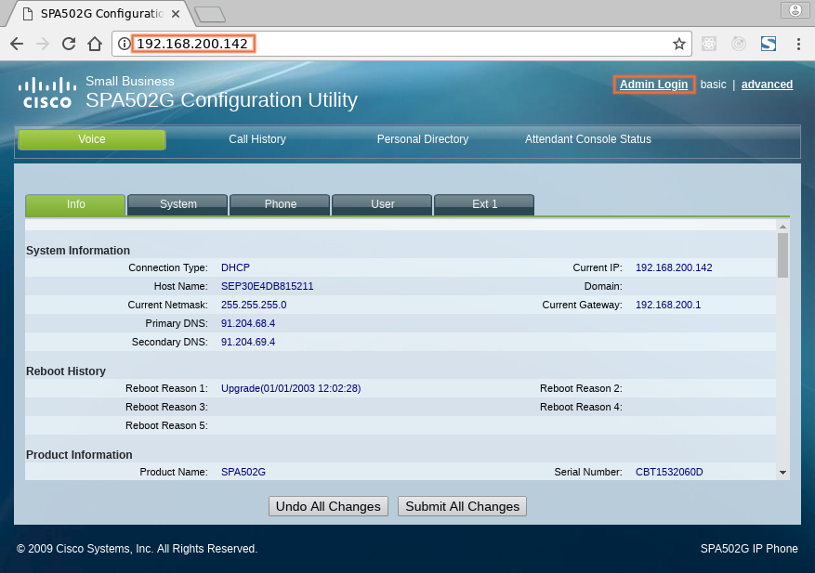Go back with the browser back arrow
Screen dimensions: 815x573
(x=17, y=44)
